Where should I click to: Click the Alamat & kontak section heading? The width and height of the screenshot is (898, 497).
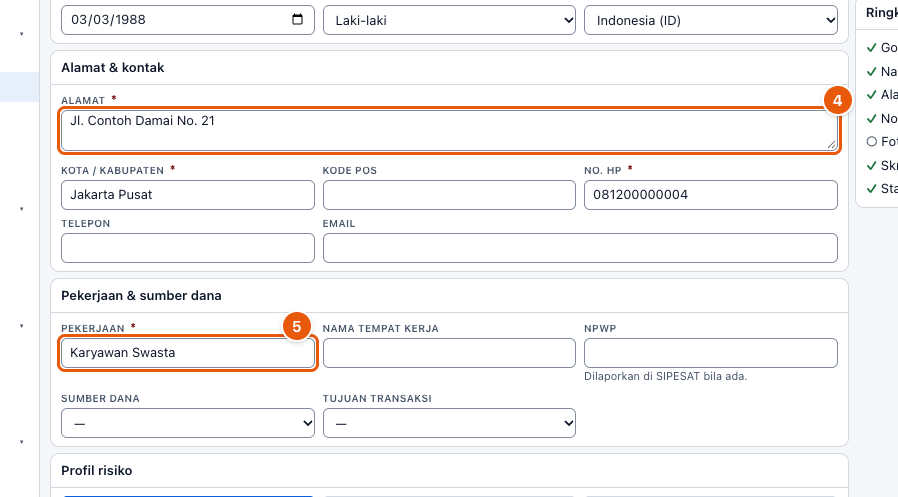[x=113, y=68]
